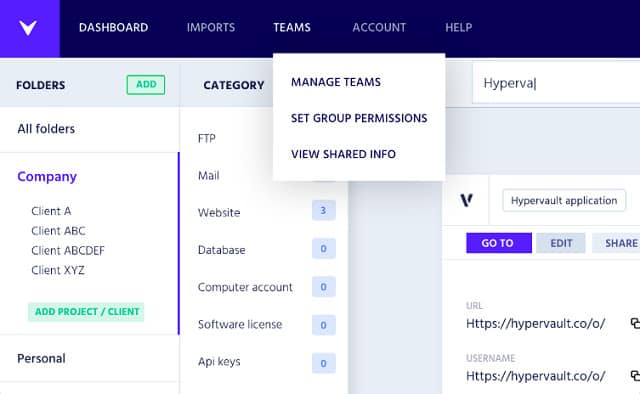
Task: Click the Category column header
Action: pyautogui.click(x=234, y=85)
